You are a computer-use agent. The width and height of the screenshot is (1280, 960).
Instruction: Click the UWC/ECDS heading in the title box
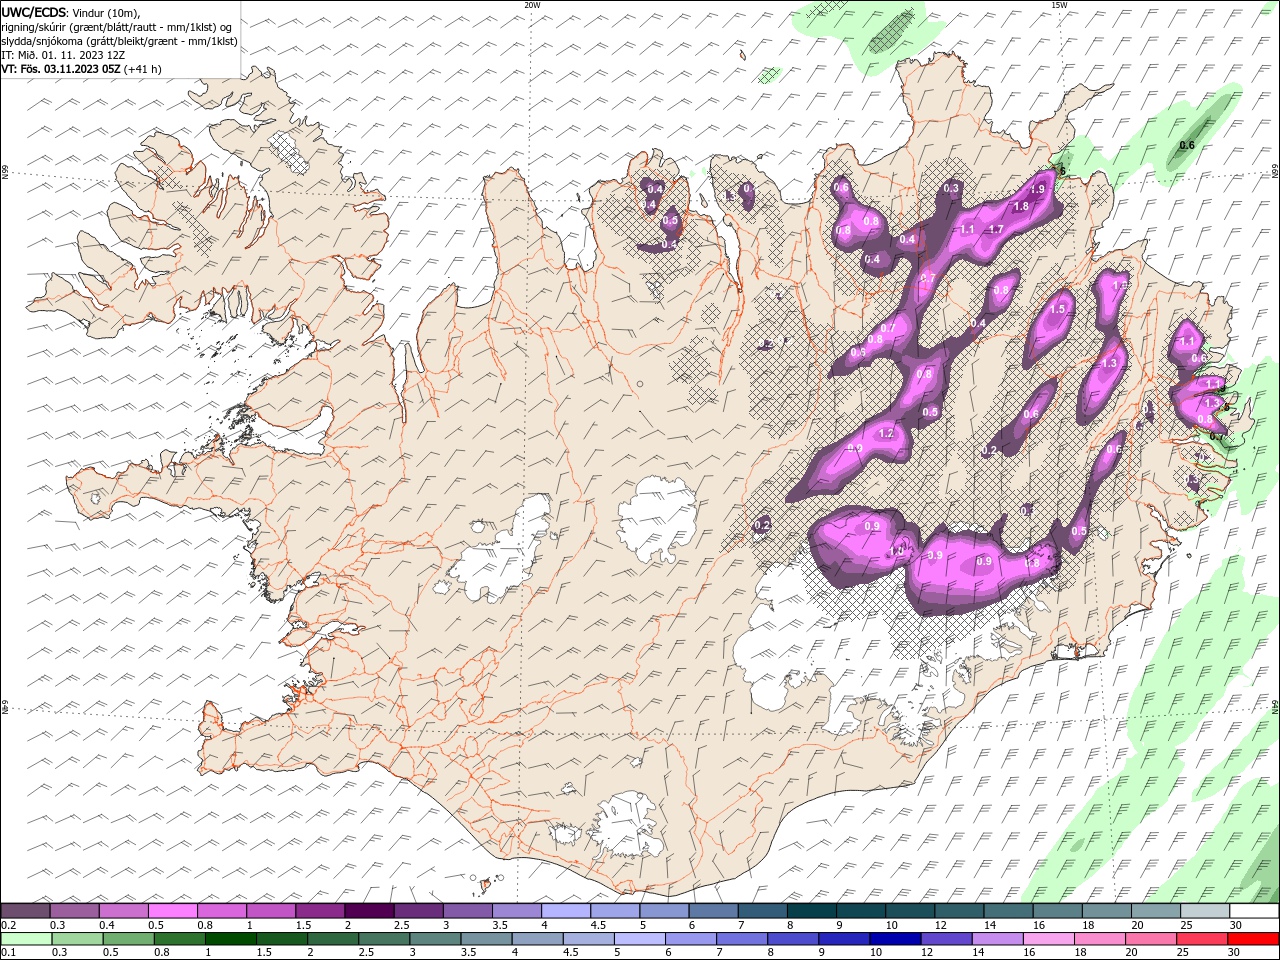pos(34,12)
